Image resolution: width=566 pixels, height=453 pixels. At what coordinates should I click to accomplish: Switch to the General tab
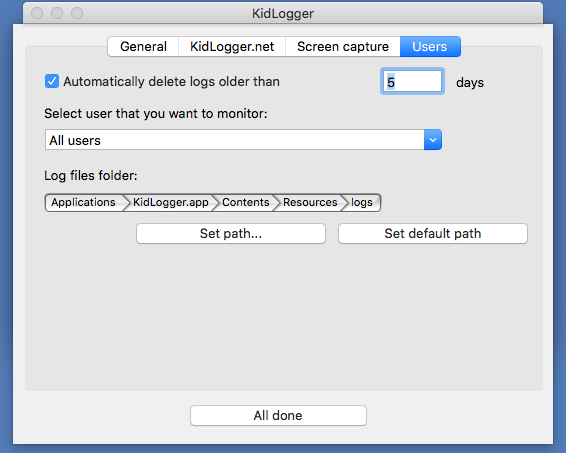[143, 47]
